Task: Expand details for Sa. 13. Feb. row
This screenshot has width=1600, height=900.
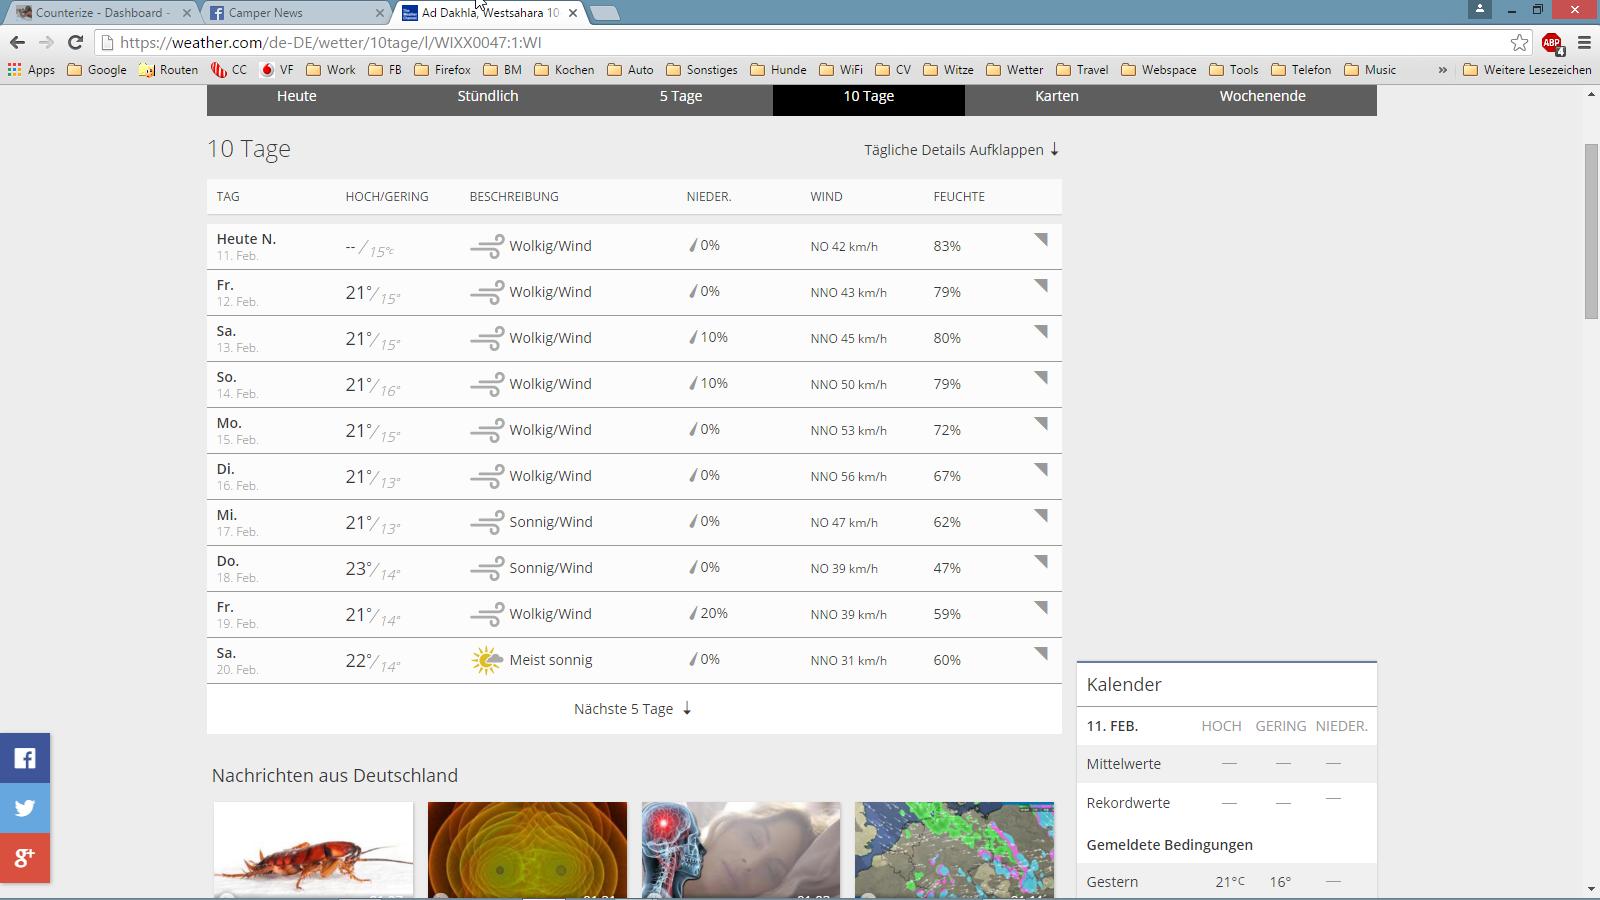Action: coord(1041,331)
